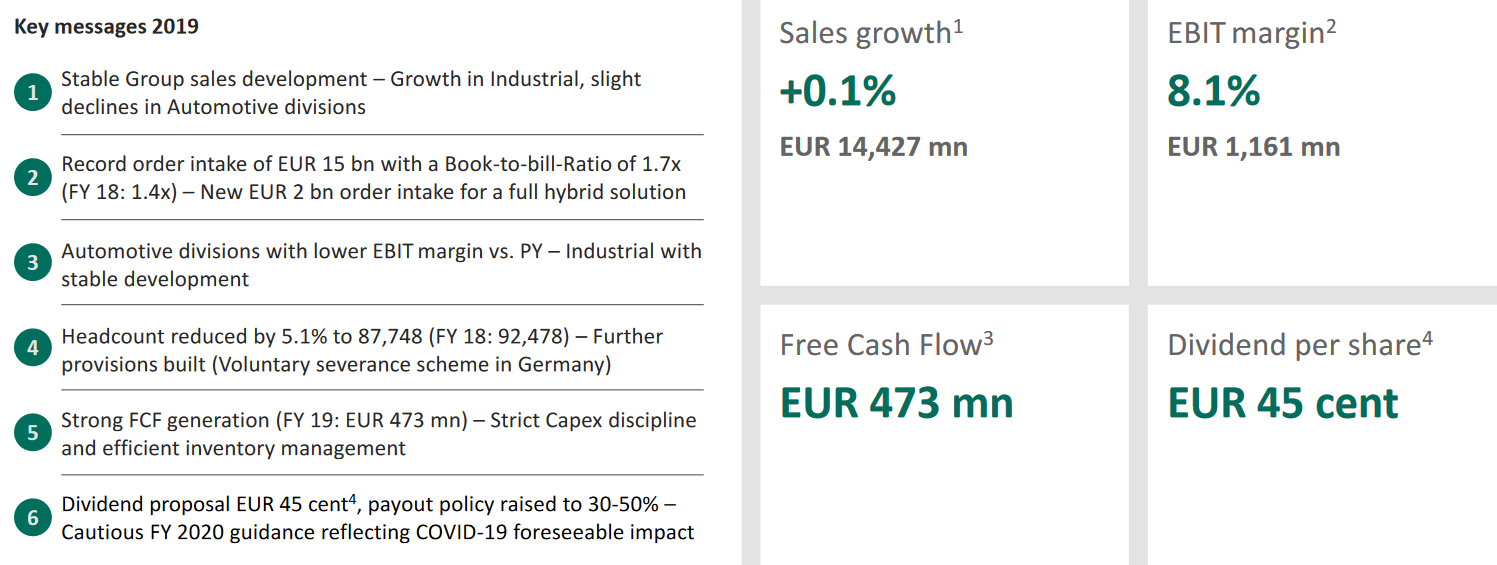Click the Free Cash Flow card title
Image resolution: width=1497 pixels, height=565 pixels.
[887, 344]
